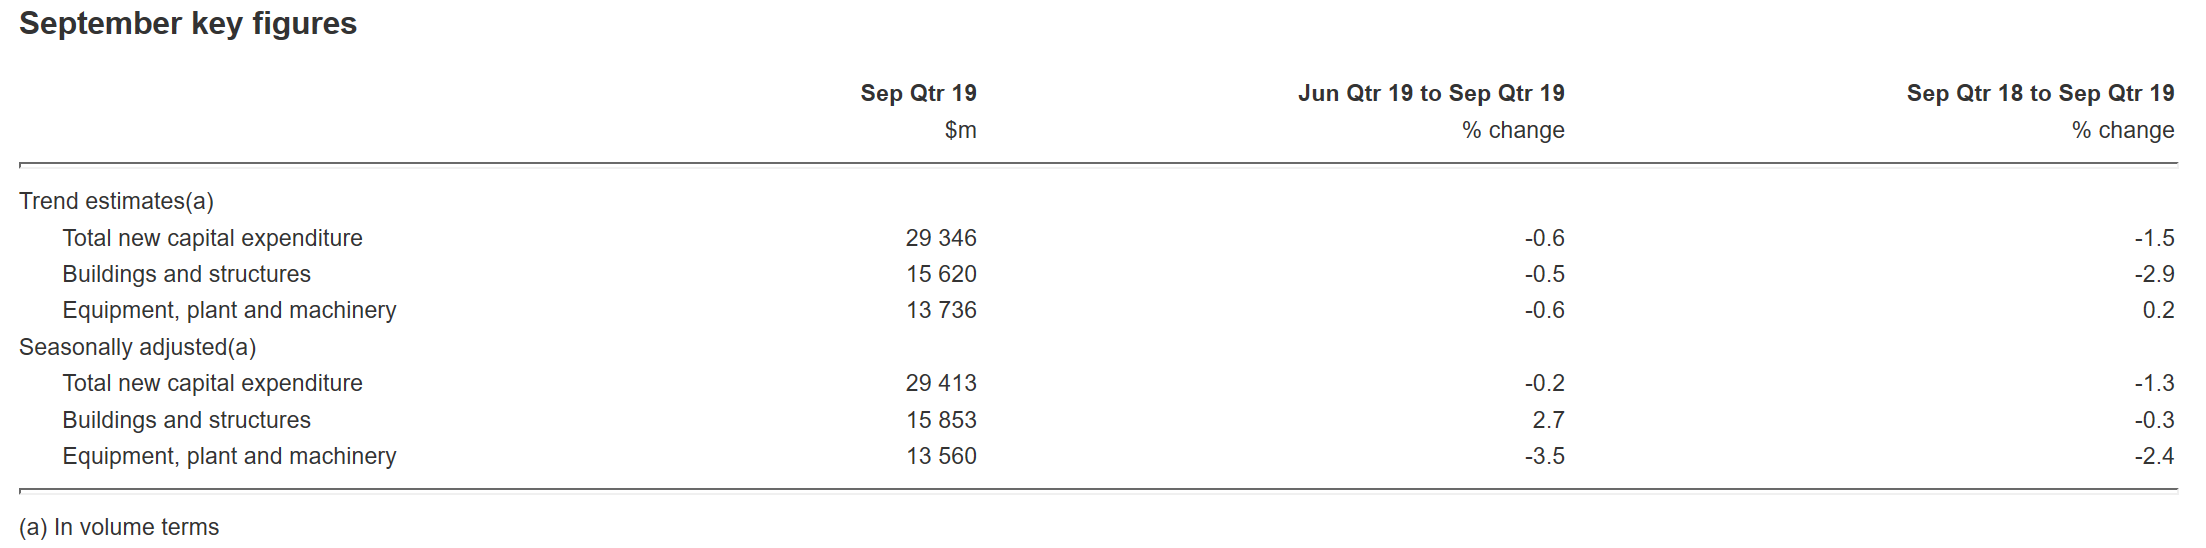Click the value 15 853
Viewport: 2206px width, 548px height.
(940, 420)
